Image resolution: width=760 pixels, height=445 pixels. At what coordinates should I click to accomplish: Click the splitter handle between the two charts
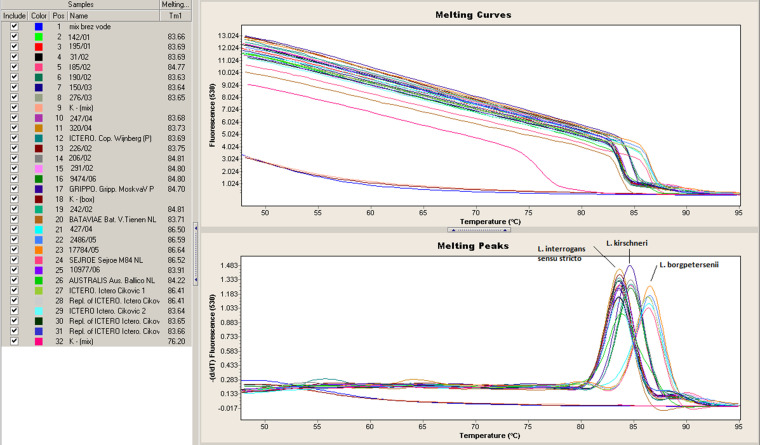pos(476,229)
